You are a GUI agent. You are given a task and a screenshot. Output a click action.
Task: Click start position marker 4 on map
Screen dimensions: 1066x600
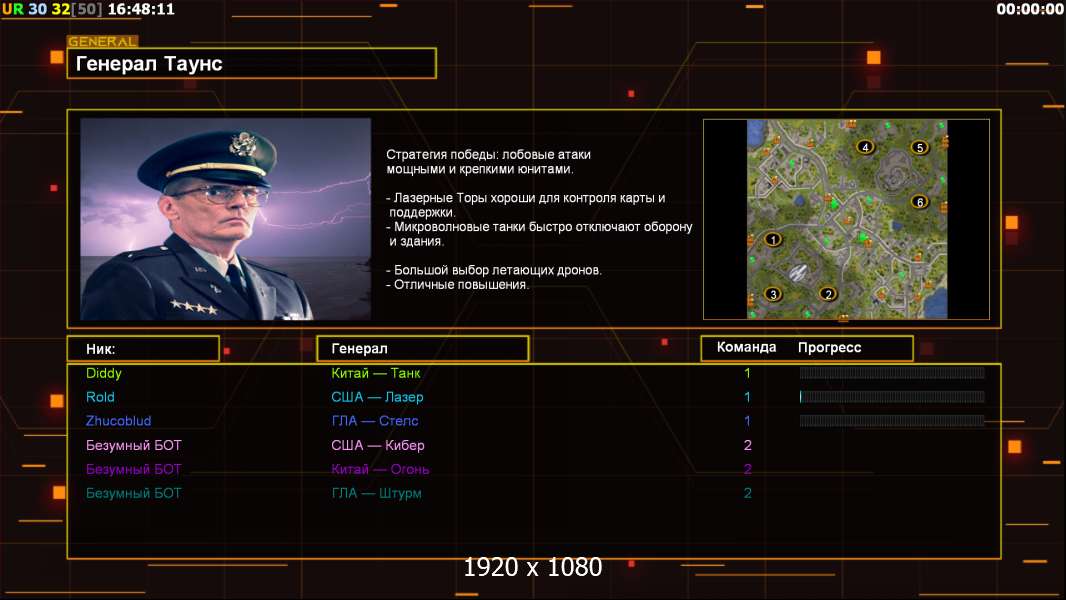(x=865, y=147)
